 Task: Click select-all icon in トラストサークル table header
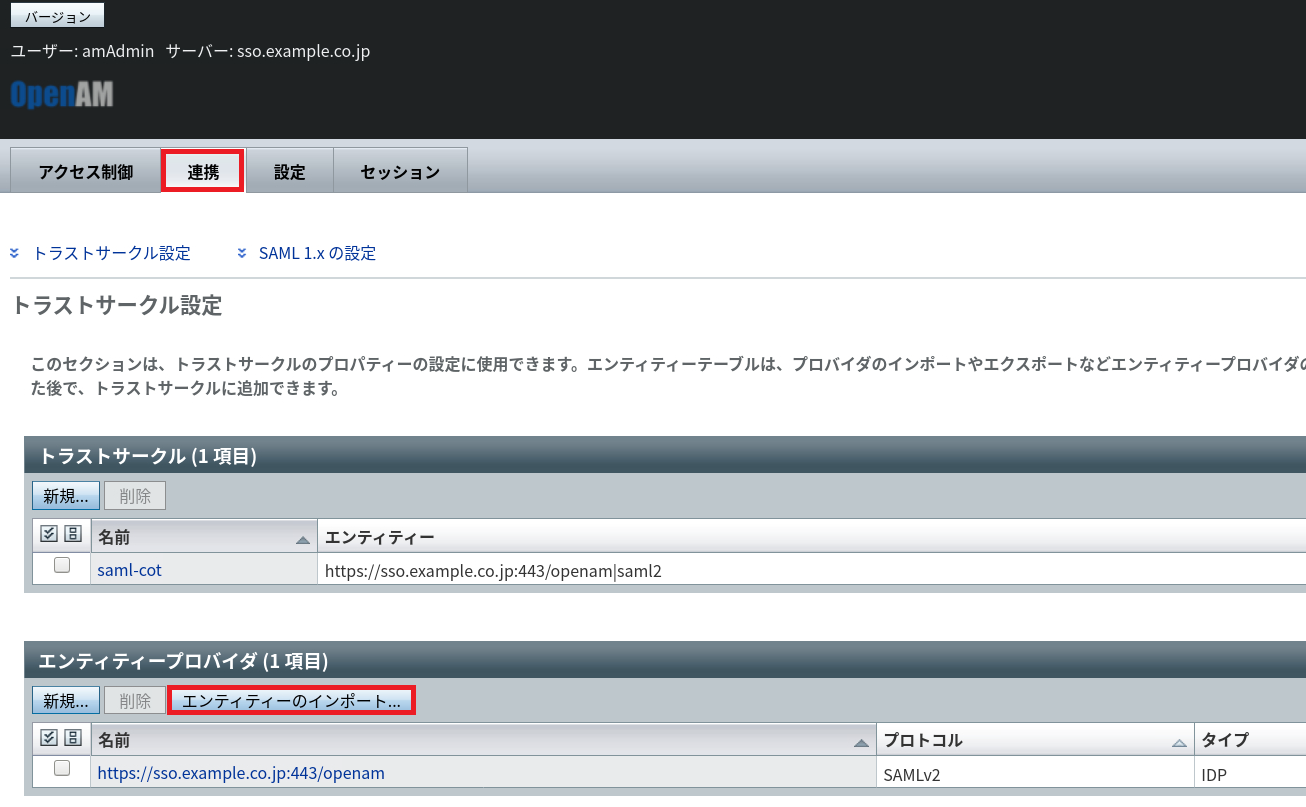click(x=49, y=534)
